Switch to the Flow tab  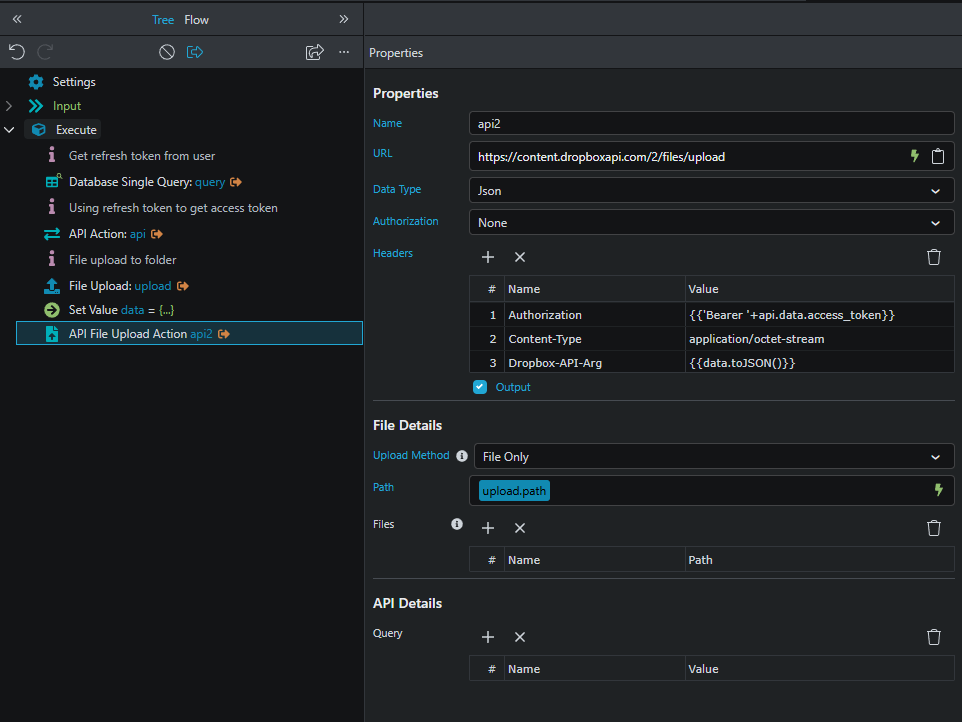(x=197, y=19)
